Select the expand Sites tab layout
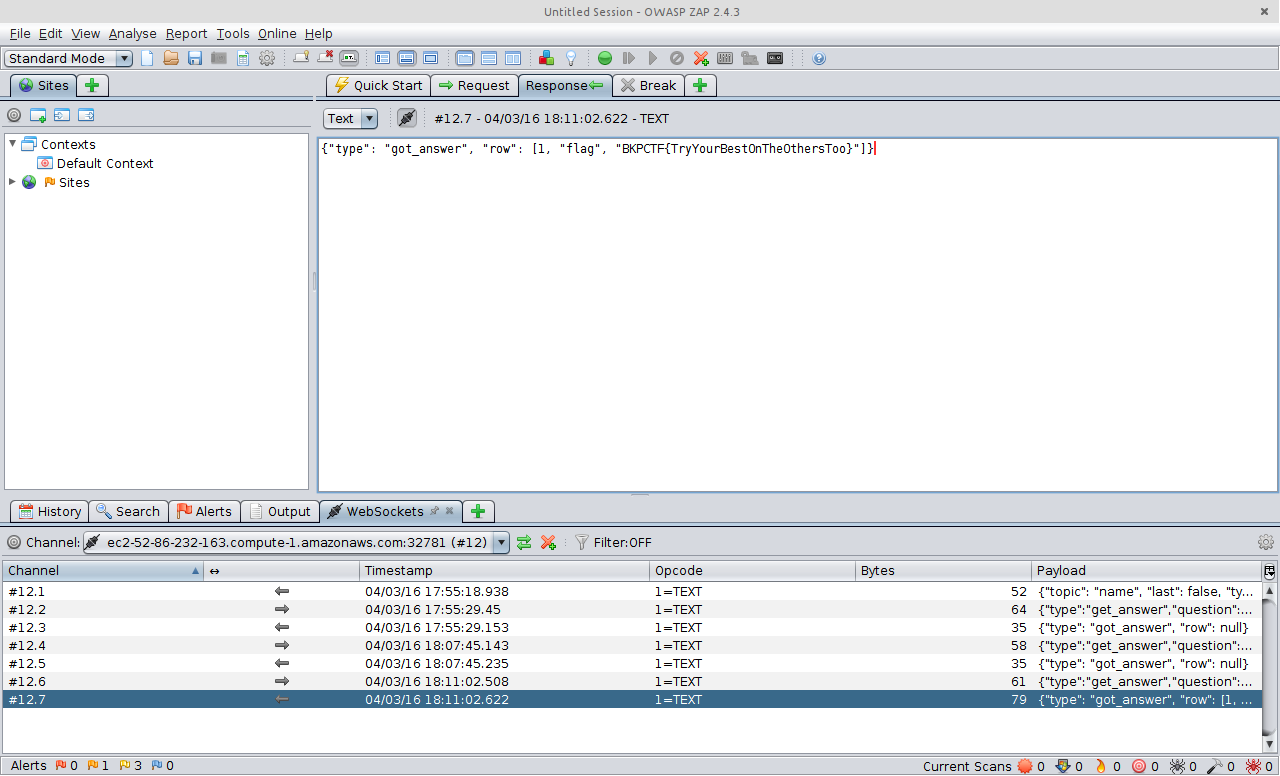 pyautogui.click(x=383, y=58)
